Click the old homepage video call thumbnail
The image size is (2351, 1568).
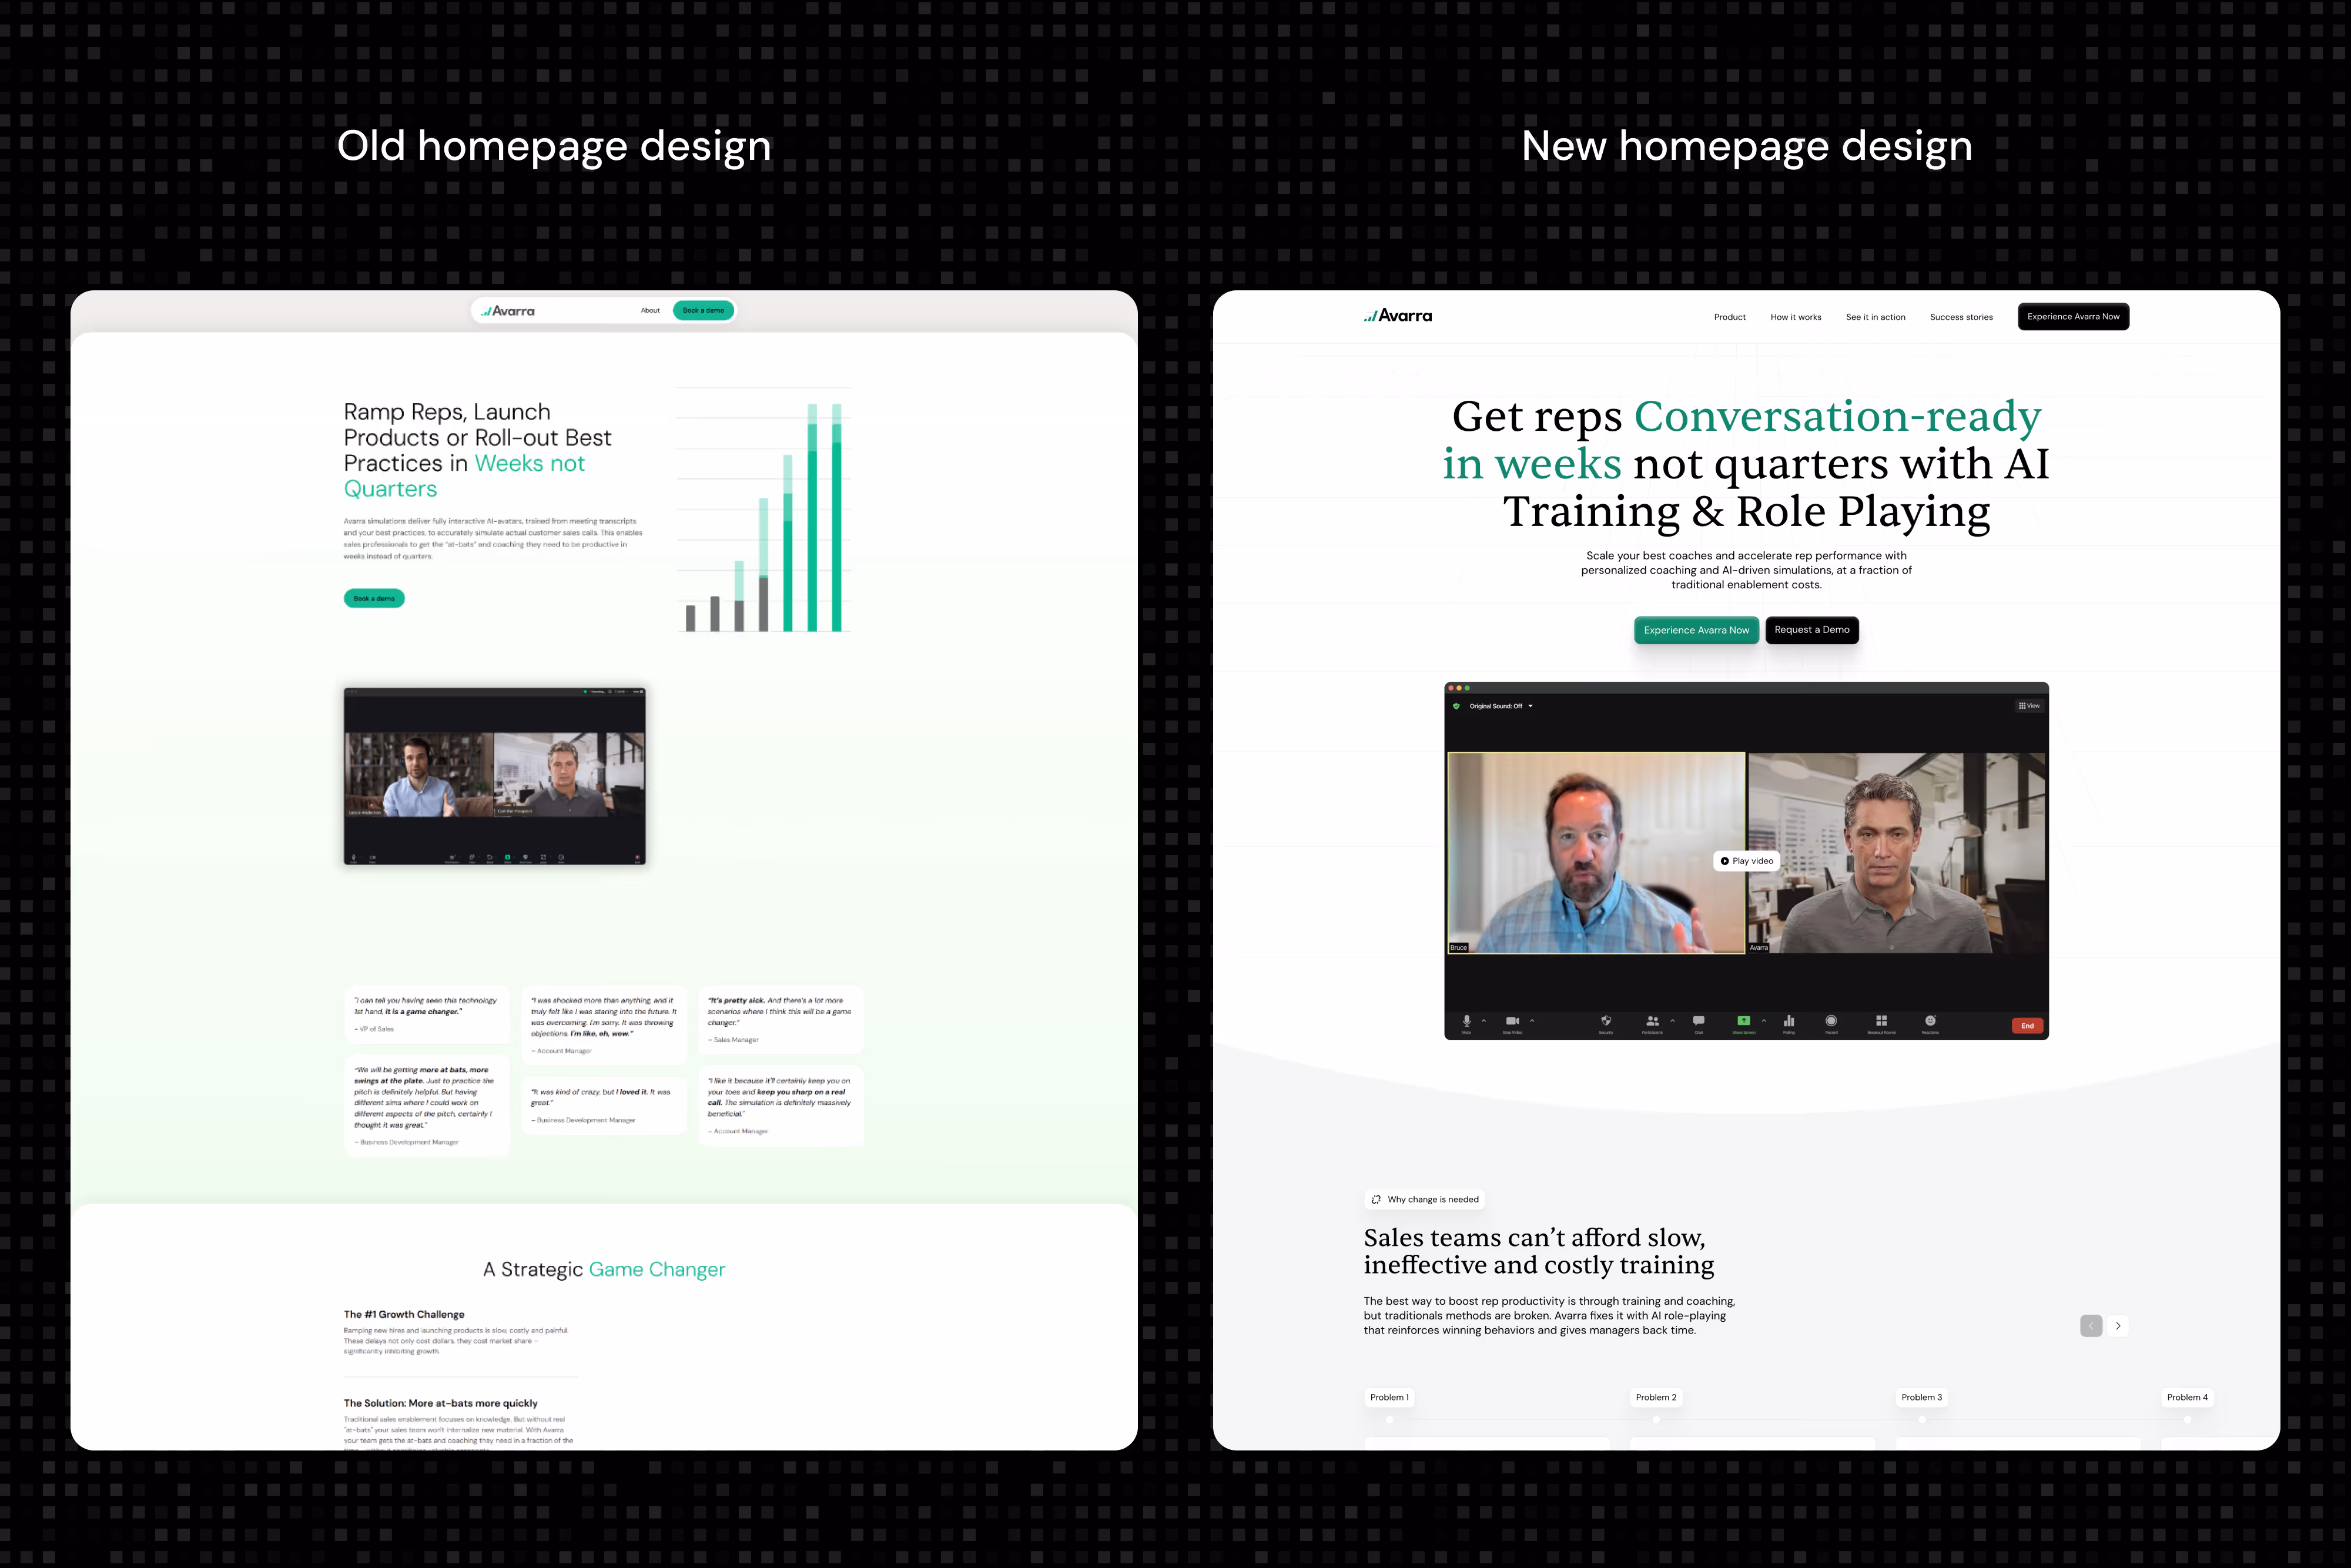[x=495, y=776]
